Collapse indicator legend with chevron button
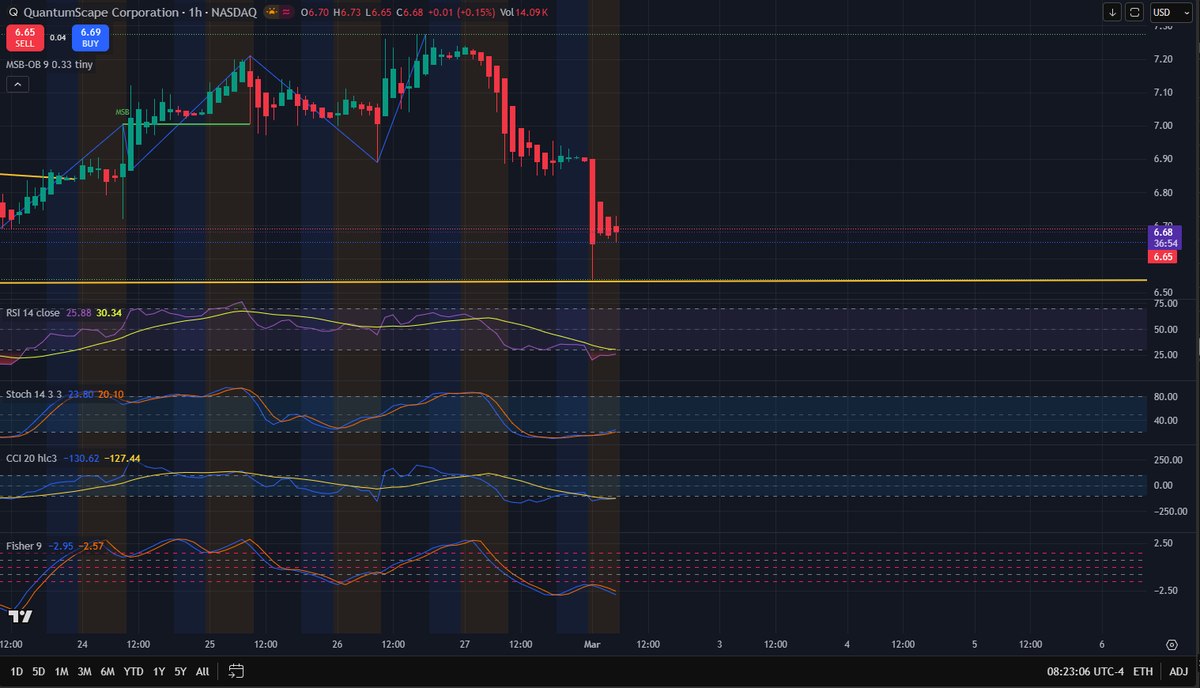This screenshot has width=1200, height=688. point(17,86)
